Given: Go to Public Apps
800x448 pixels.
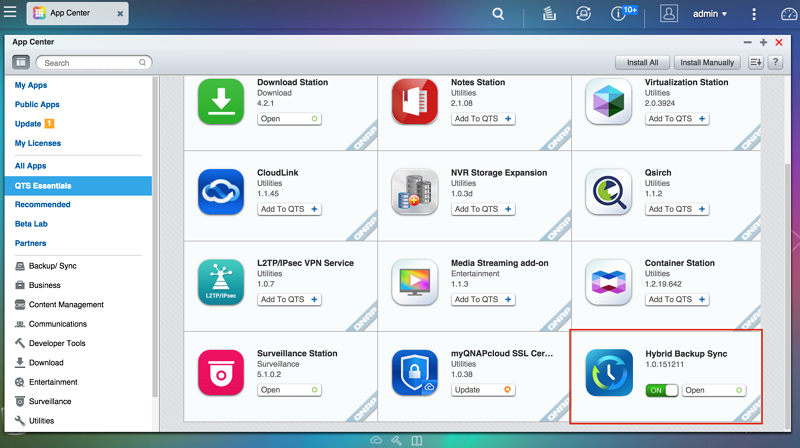Looking at the screenshot, I should [x=37, y=105].
